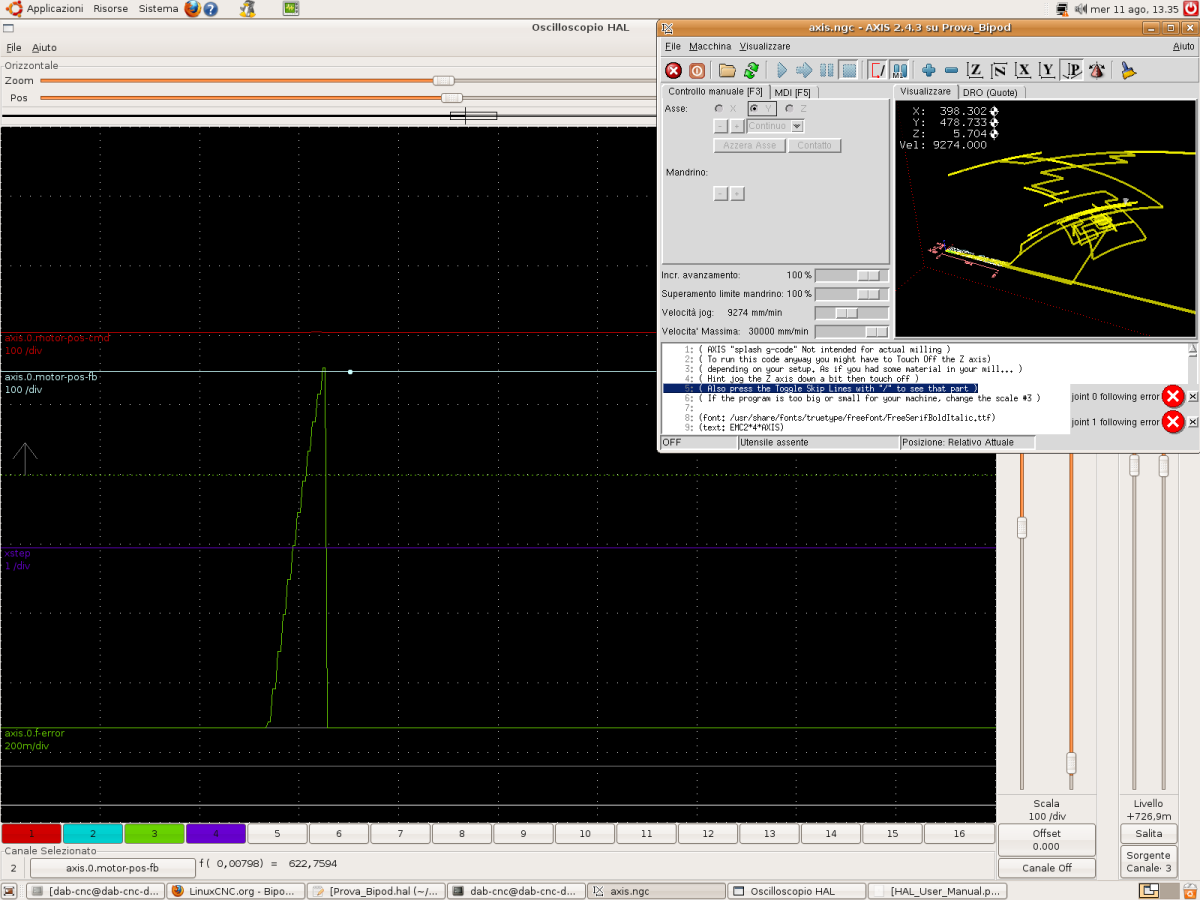Click the Azzera Asse button

point(749,146)
